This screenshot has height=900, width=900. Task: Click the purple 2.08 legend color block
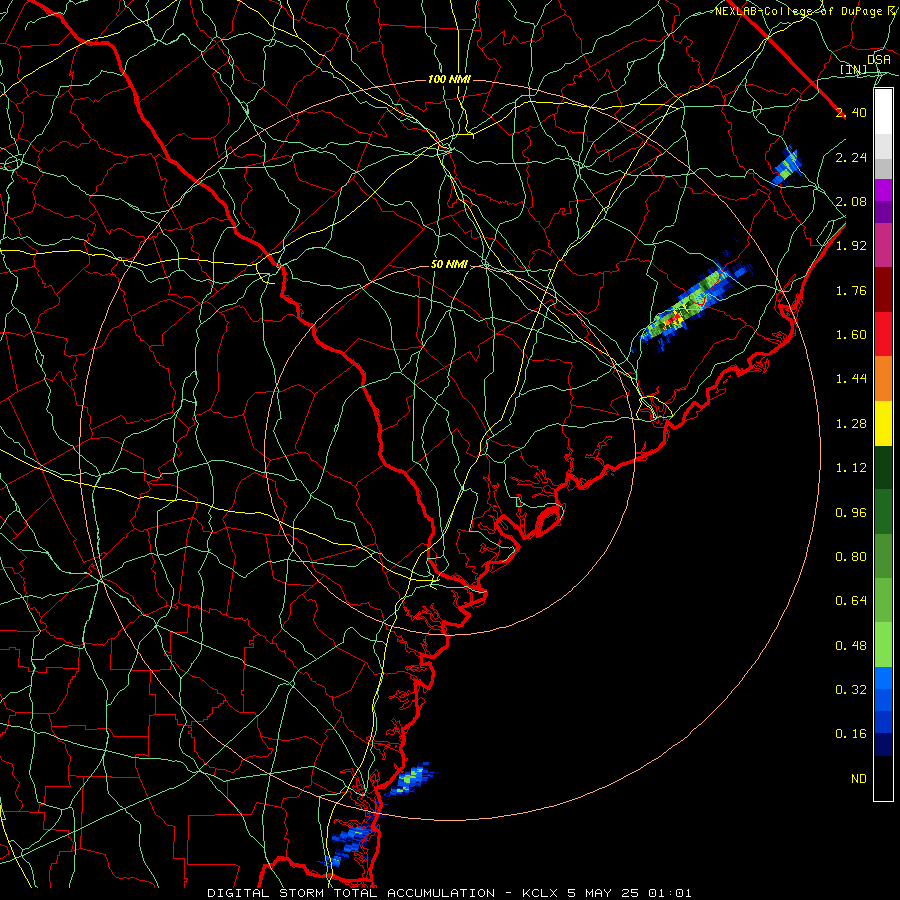point(883,201)
